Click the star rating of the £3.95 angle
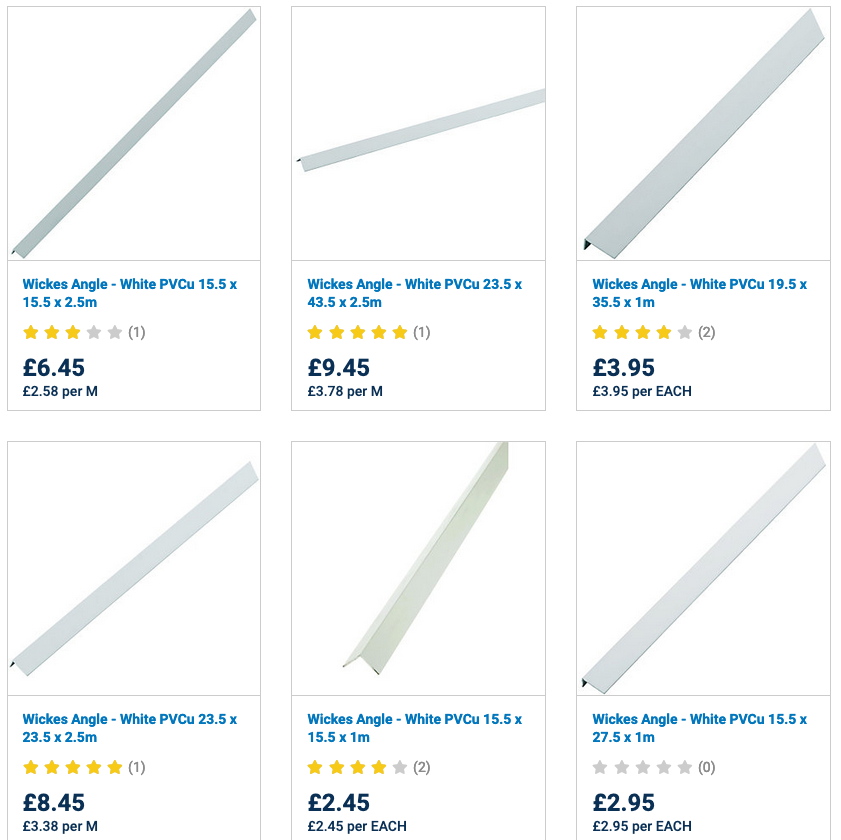This screenshot has width=841, height=840. click(642, 332)
